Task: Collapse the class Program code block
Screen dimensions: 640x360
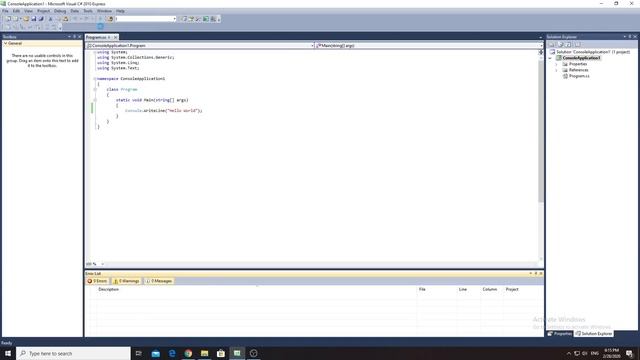Action: pyautogui.click(x=95, y=89)
